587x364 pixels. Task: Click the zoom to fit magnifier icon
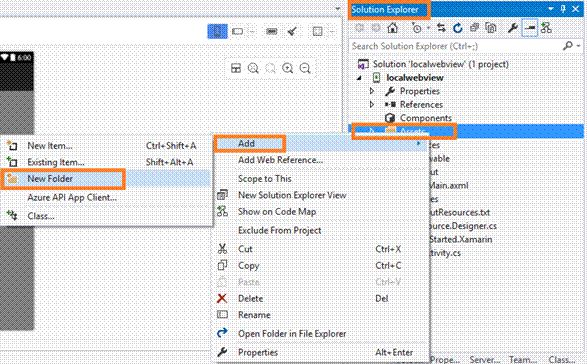coord(253,68)
